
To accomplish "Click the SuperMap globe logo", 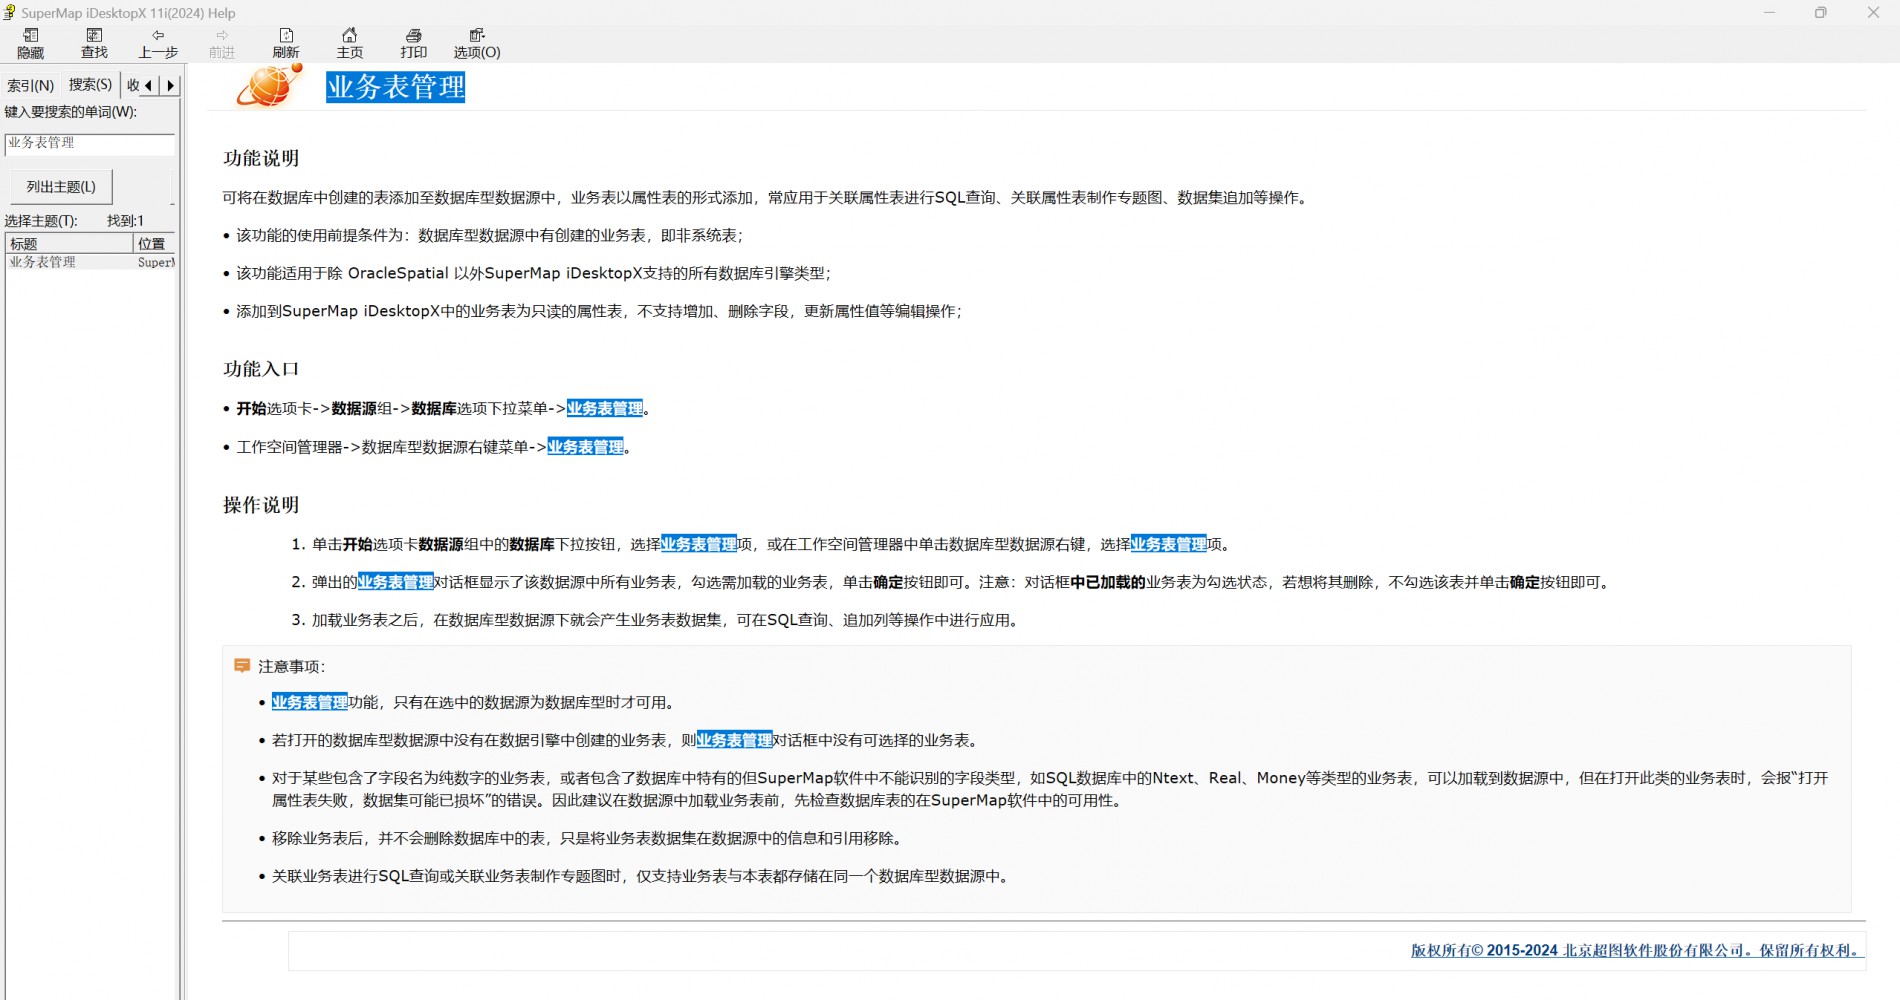I will (269, 85).
